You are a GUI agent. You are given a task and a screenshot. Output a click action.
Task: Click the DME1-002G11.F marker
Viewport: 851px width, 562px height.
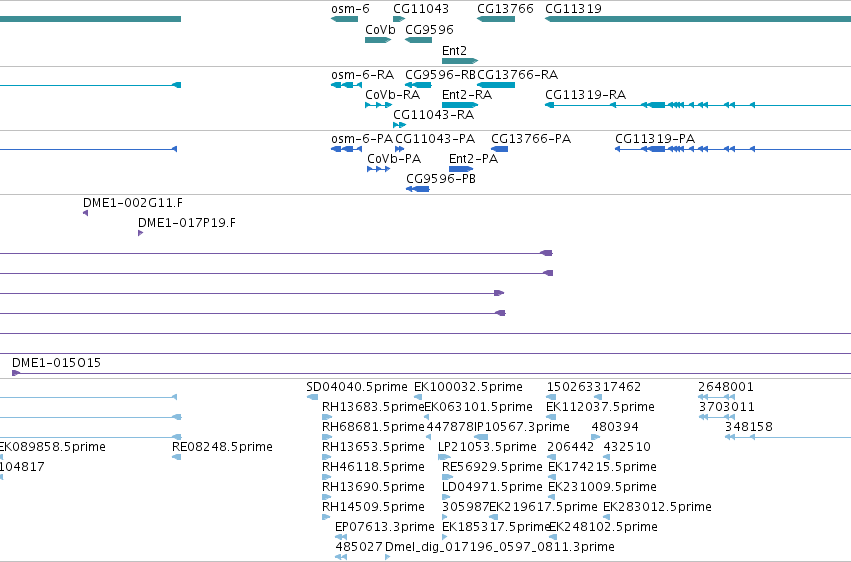(85, 213)
